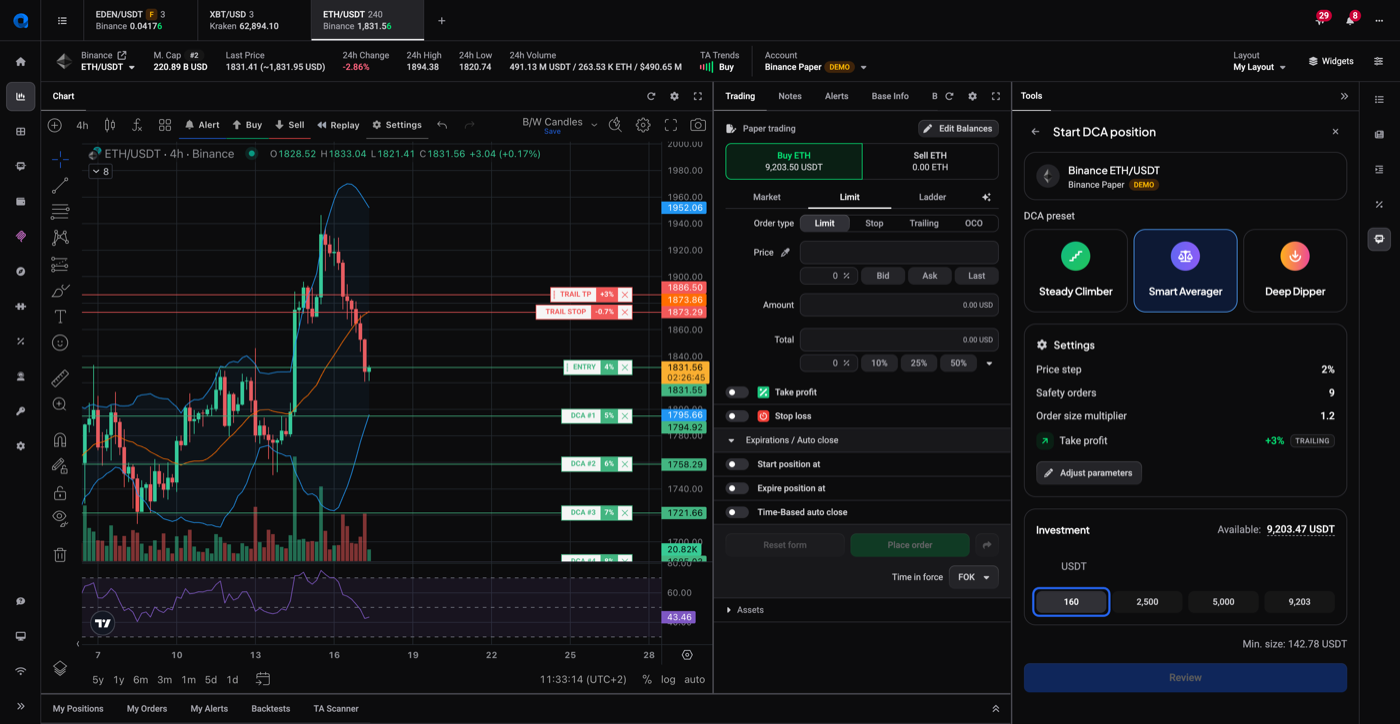This screenshot has width=1400, height=724.
Task: Remove the TRAIL TP line from chart
Action: [x=625, y=294]
